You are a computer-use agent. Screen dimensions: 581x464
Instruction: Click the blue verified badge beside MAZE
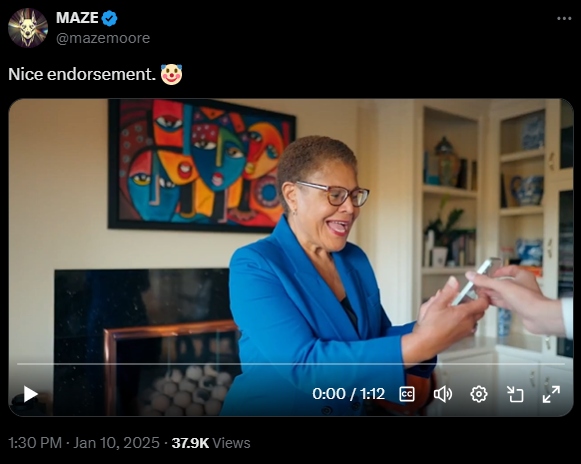click(x=109, y=19)
